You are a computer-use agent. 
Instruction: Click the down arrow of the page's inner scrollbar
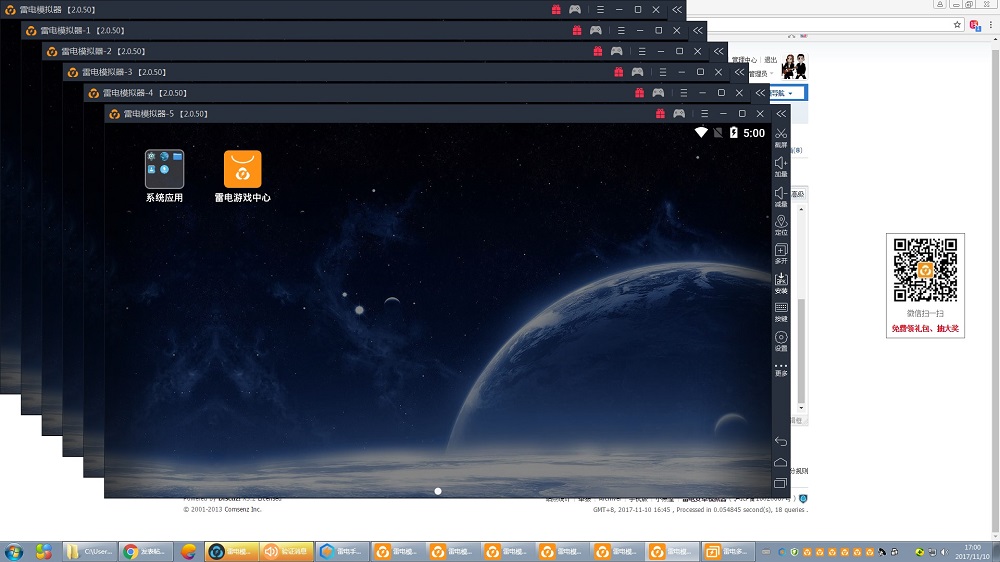pos(802,408)
